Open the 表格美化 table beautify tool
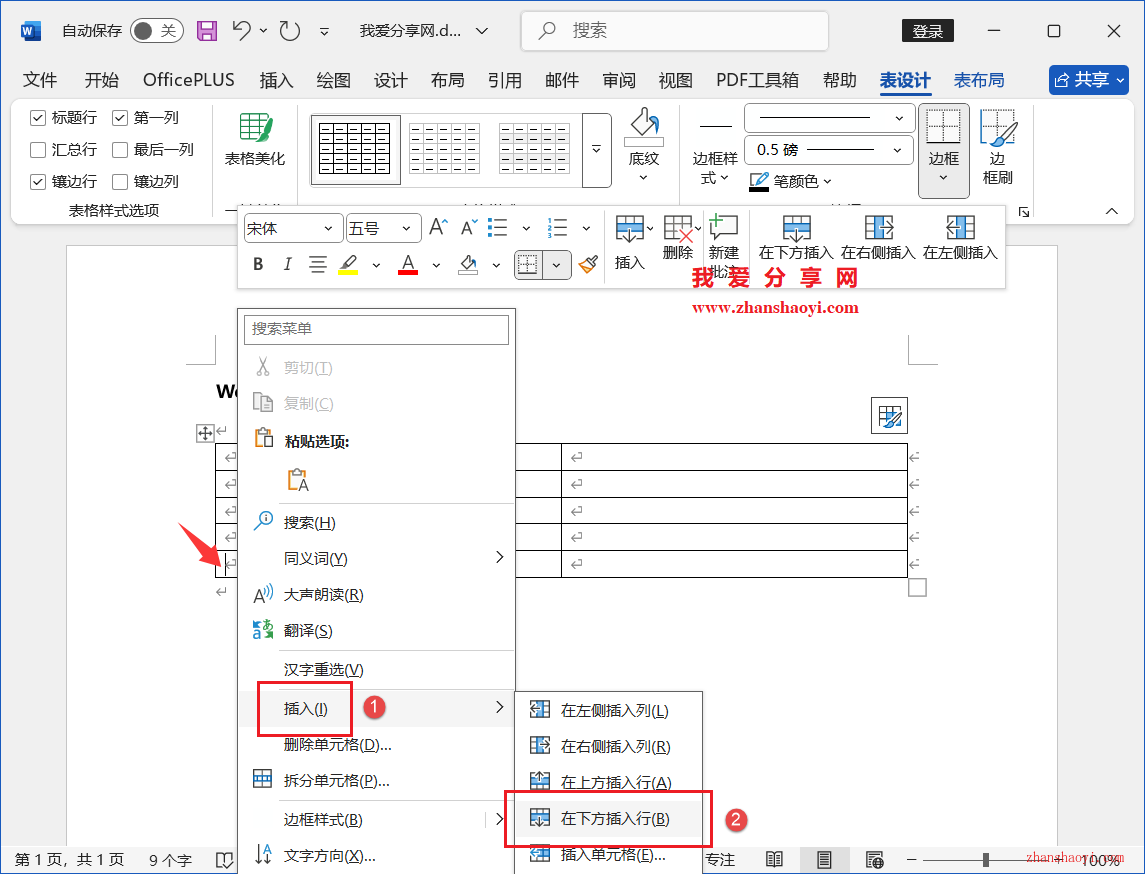This screenshot has width=1145, height=874. 255,140
